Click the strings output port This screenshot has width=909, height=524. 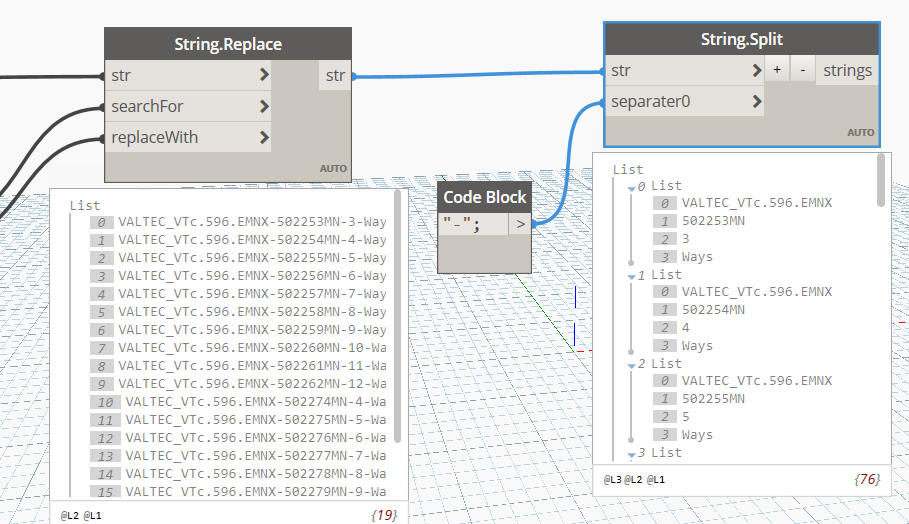[847, 70]
